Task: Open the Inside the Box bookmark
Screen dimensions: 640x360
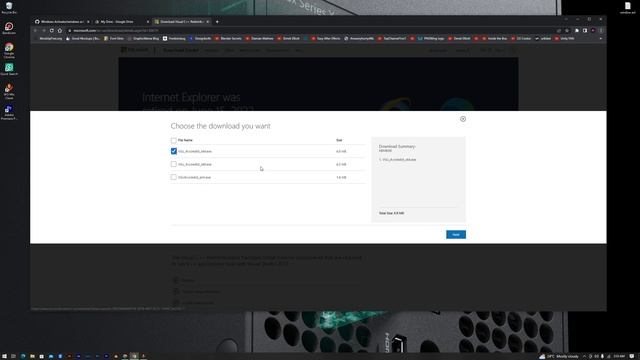Action: (494, 38)
